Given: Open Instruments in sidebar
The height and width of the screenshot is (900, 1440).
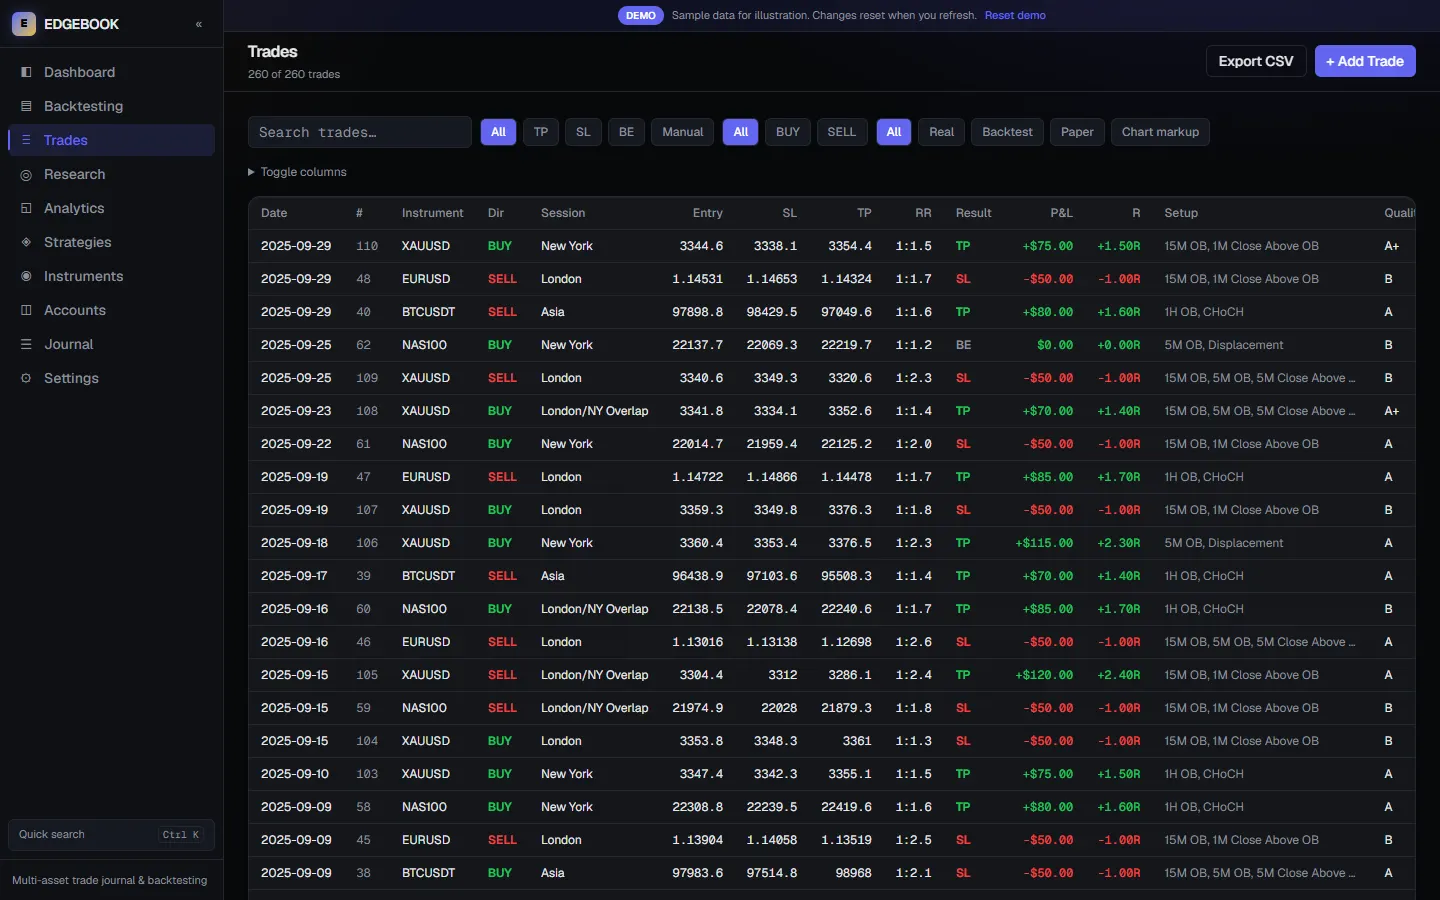Looking at the screenshot, I should click(x=111, y=276).
